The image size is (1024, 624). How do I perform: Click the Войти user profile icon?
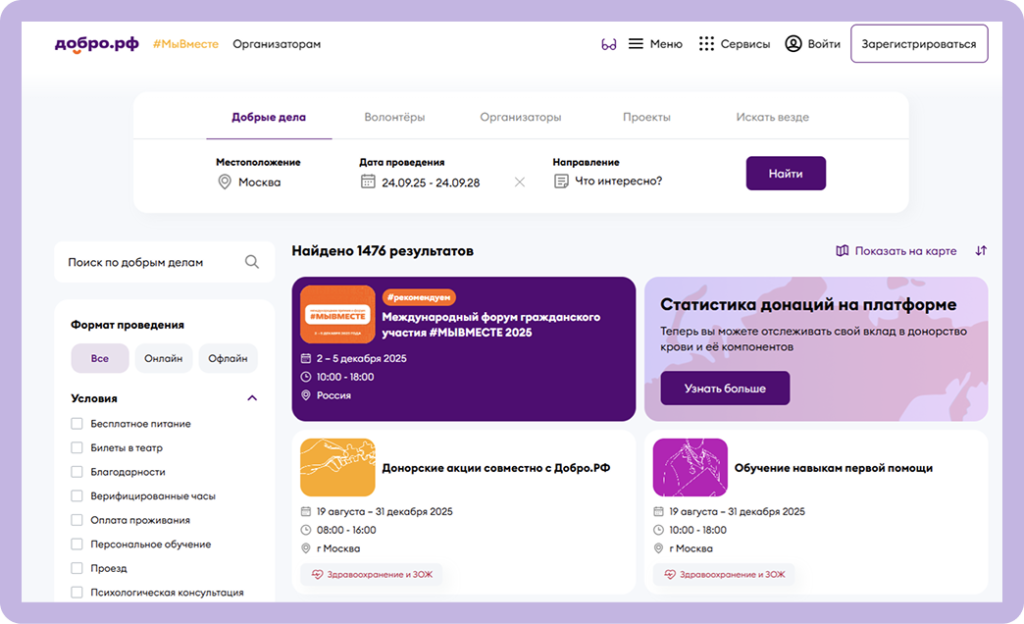point(793,44)
